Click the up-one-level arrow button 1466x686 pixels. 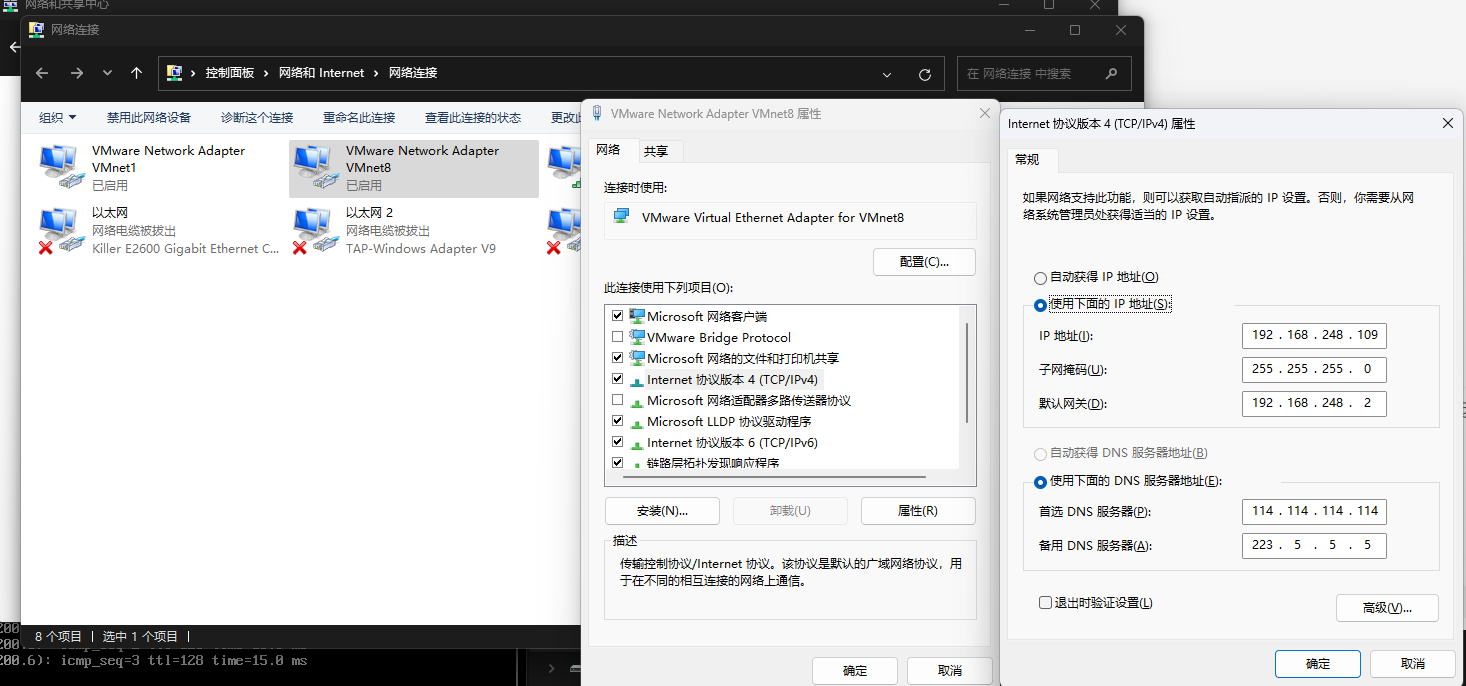pos(137,73)
